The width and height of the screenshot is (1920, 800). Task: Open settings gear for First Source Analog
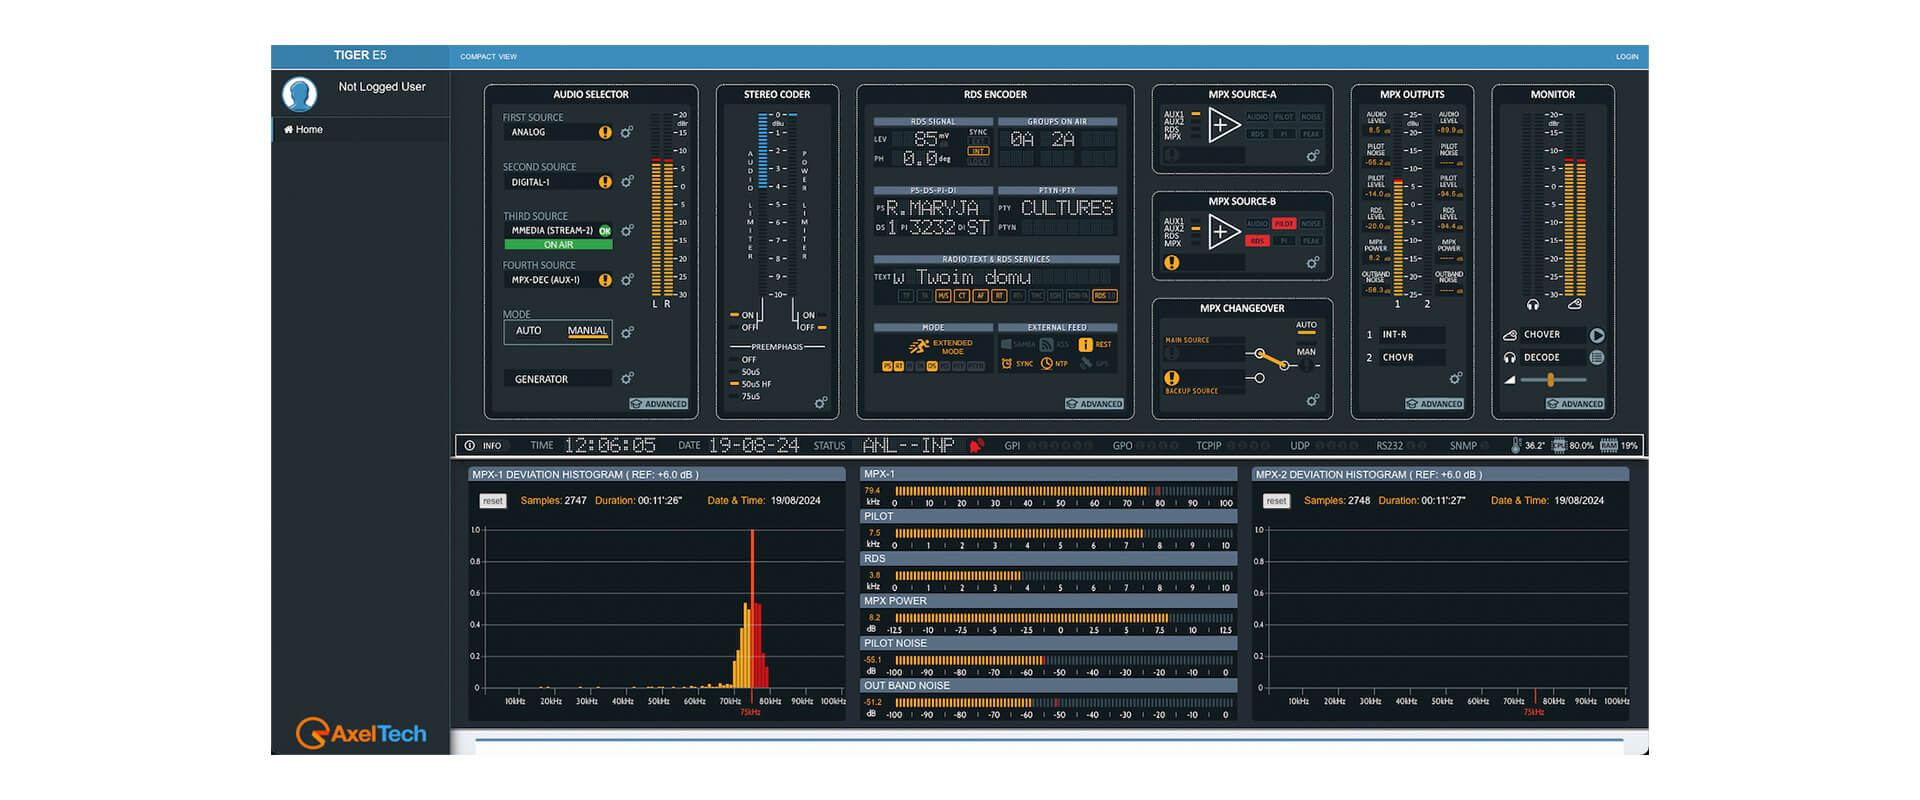click(627, 132)
